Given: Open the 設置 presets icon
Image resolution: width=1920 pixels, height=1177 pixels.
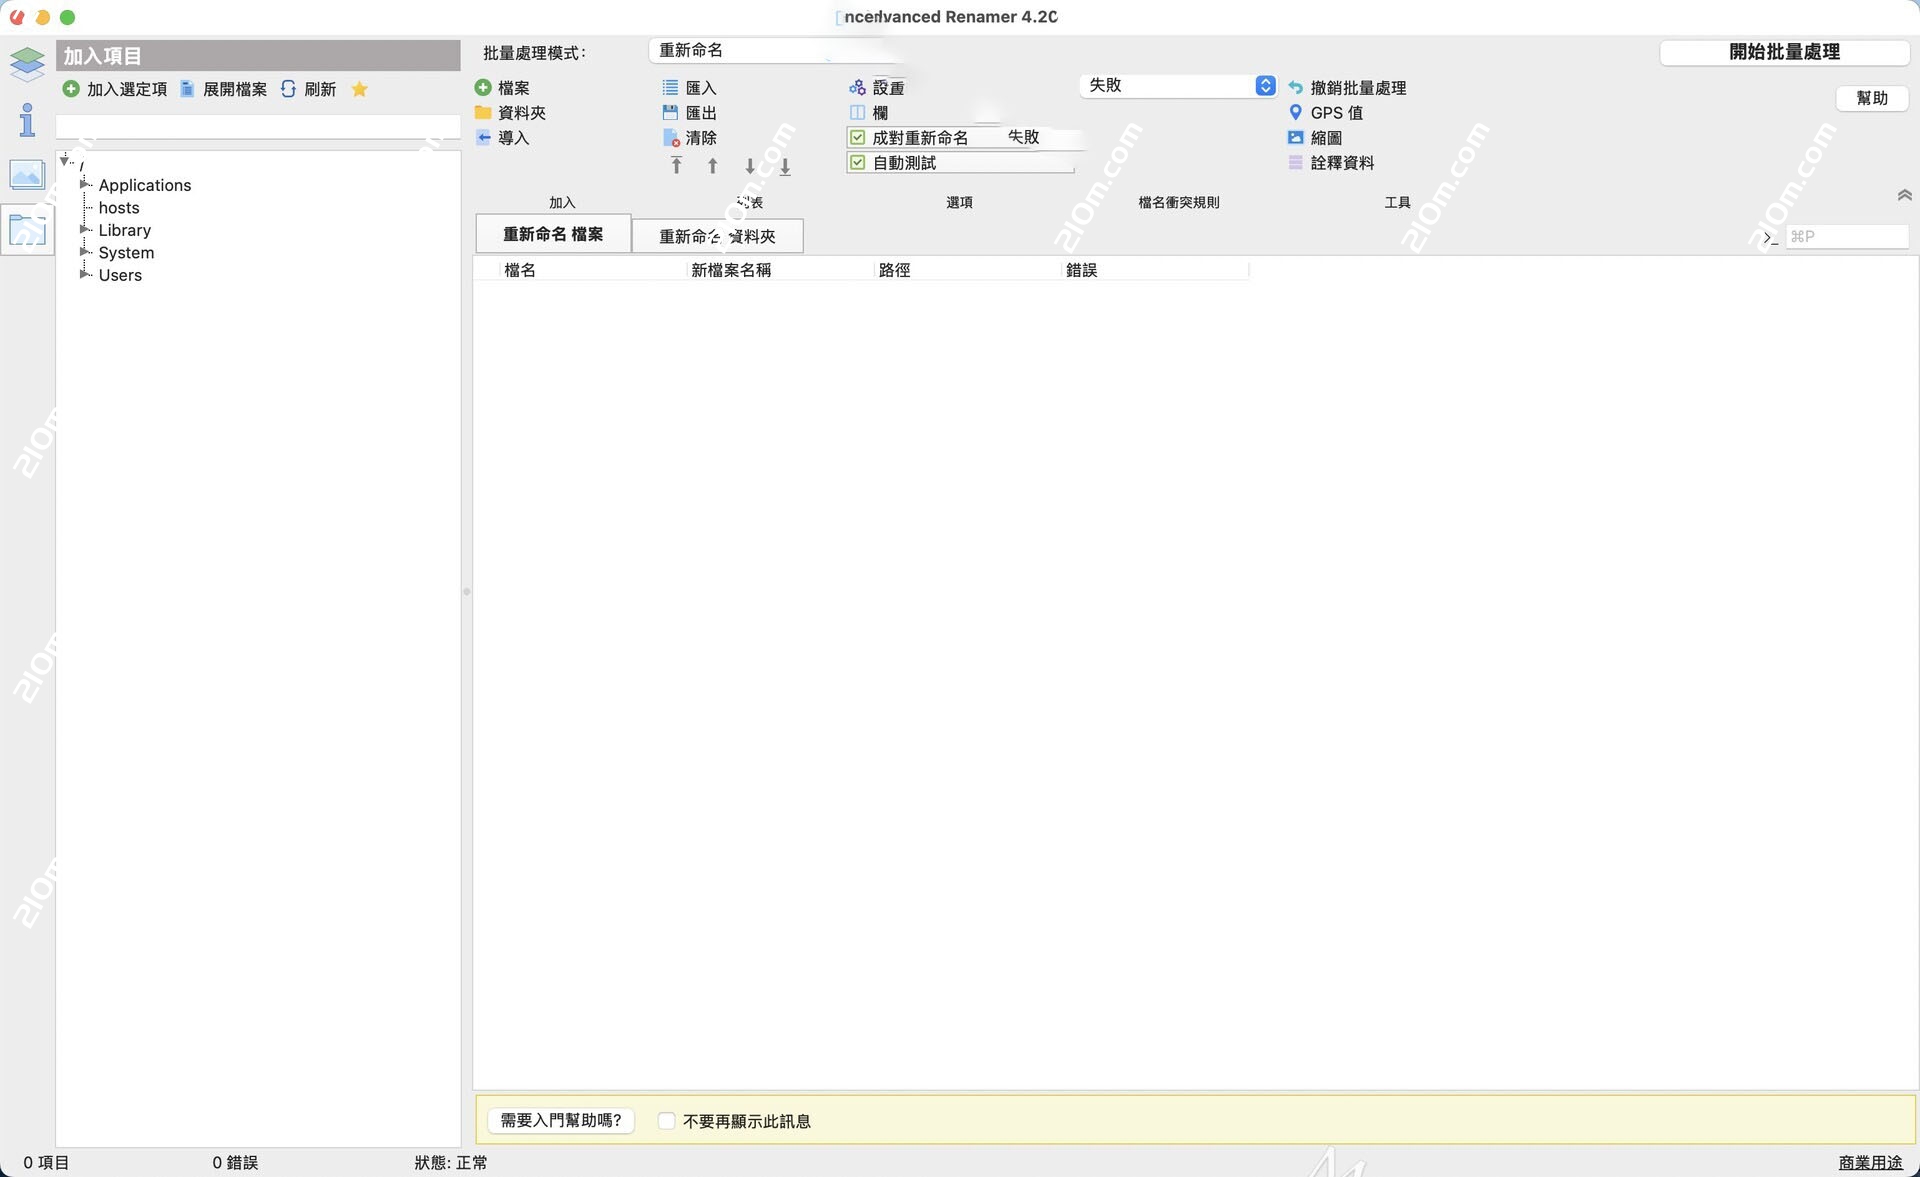Looking at the screenshot, I should pos(859,88).
